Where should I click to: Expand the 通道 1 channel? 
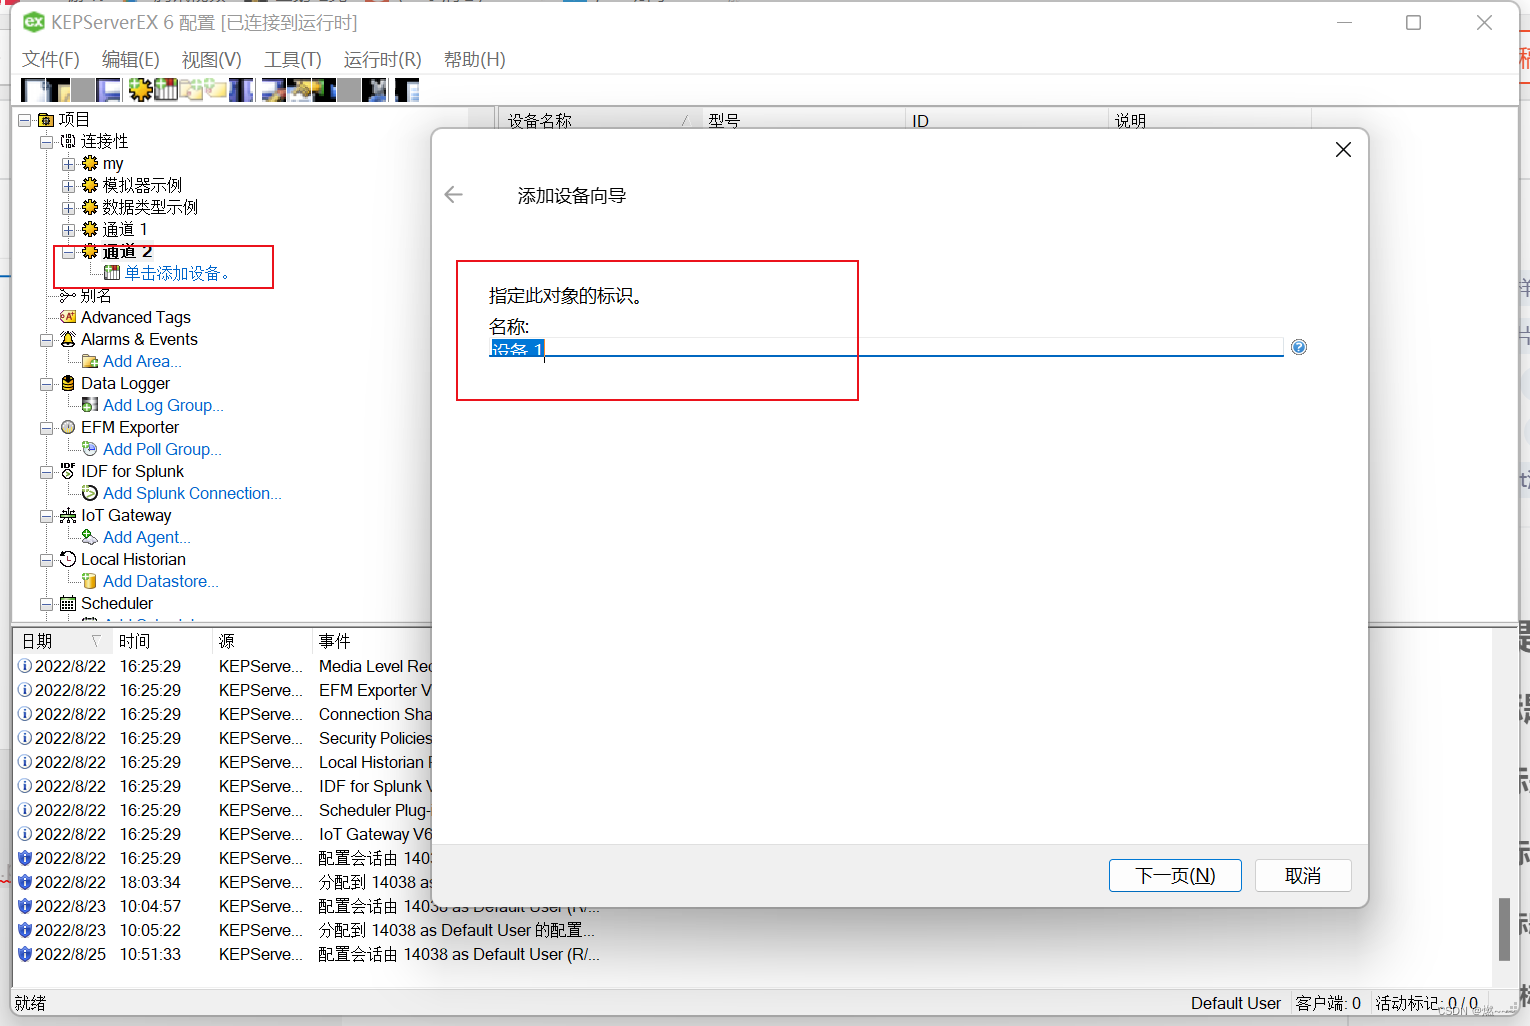click(x=68, y=230)
